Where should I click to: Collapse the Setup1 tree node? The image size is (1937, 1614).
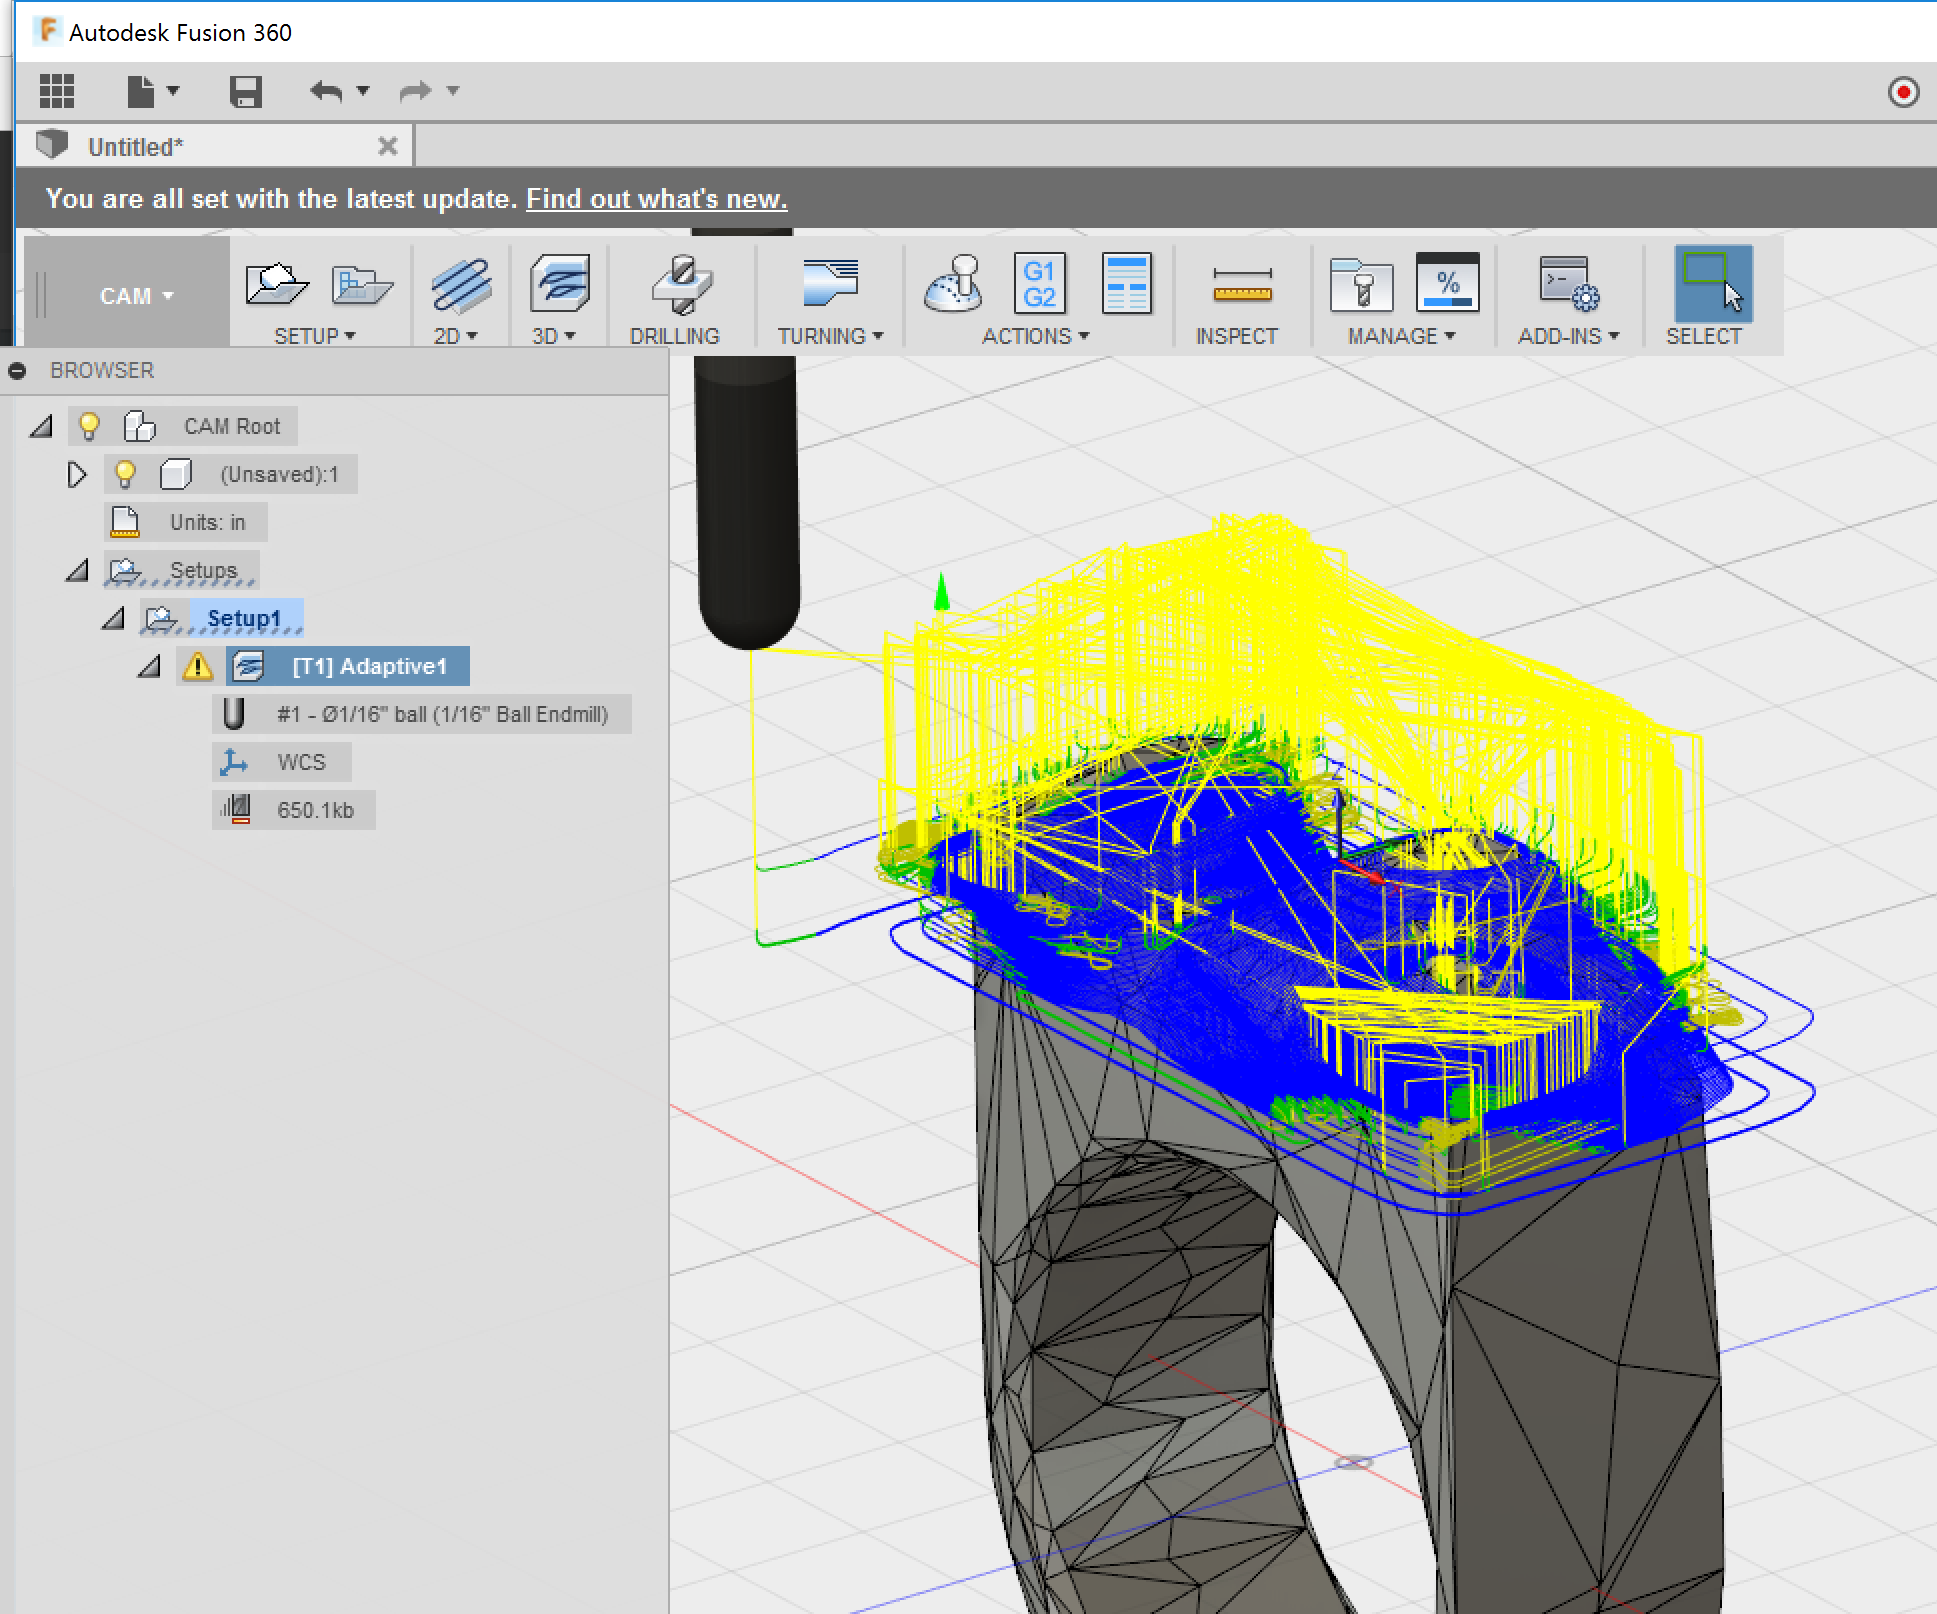pyautogui.click(x=112, y=617)
